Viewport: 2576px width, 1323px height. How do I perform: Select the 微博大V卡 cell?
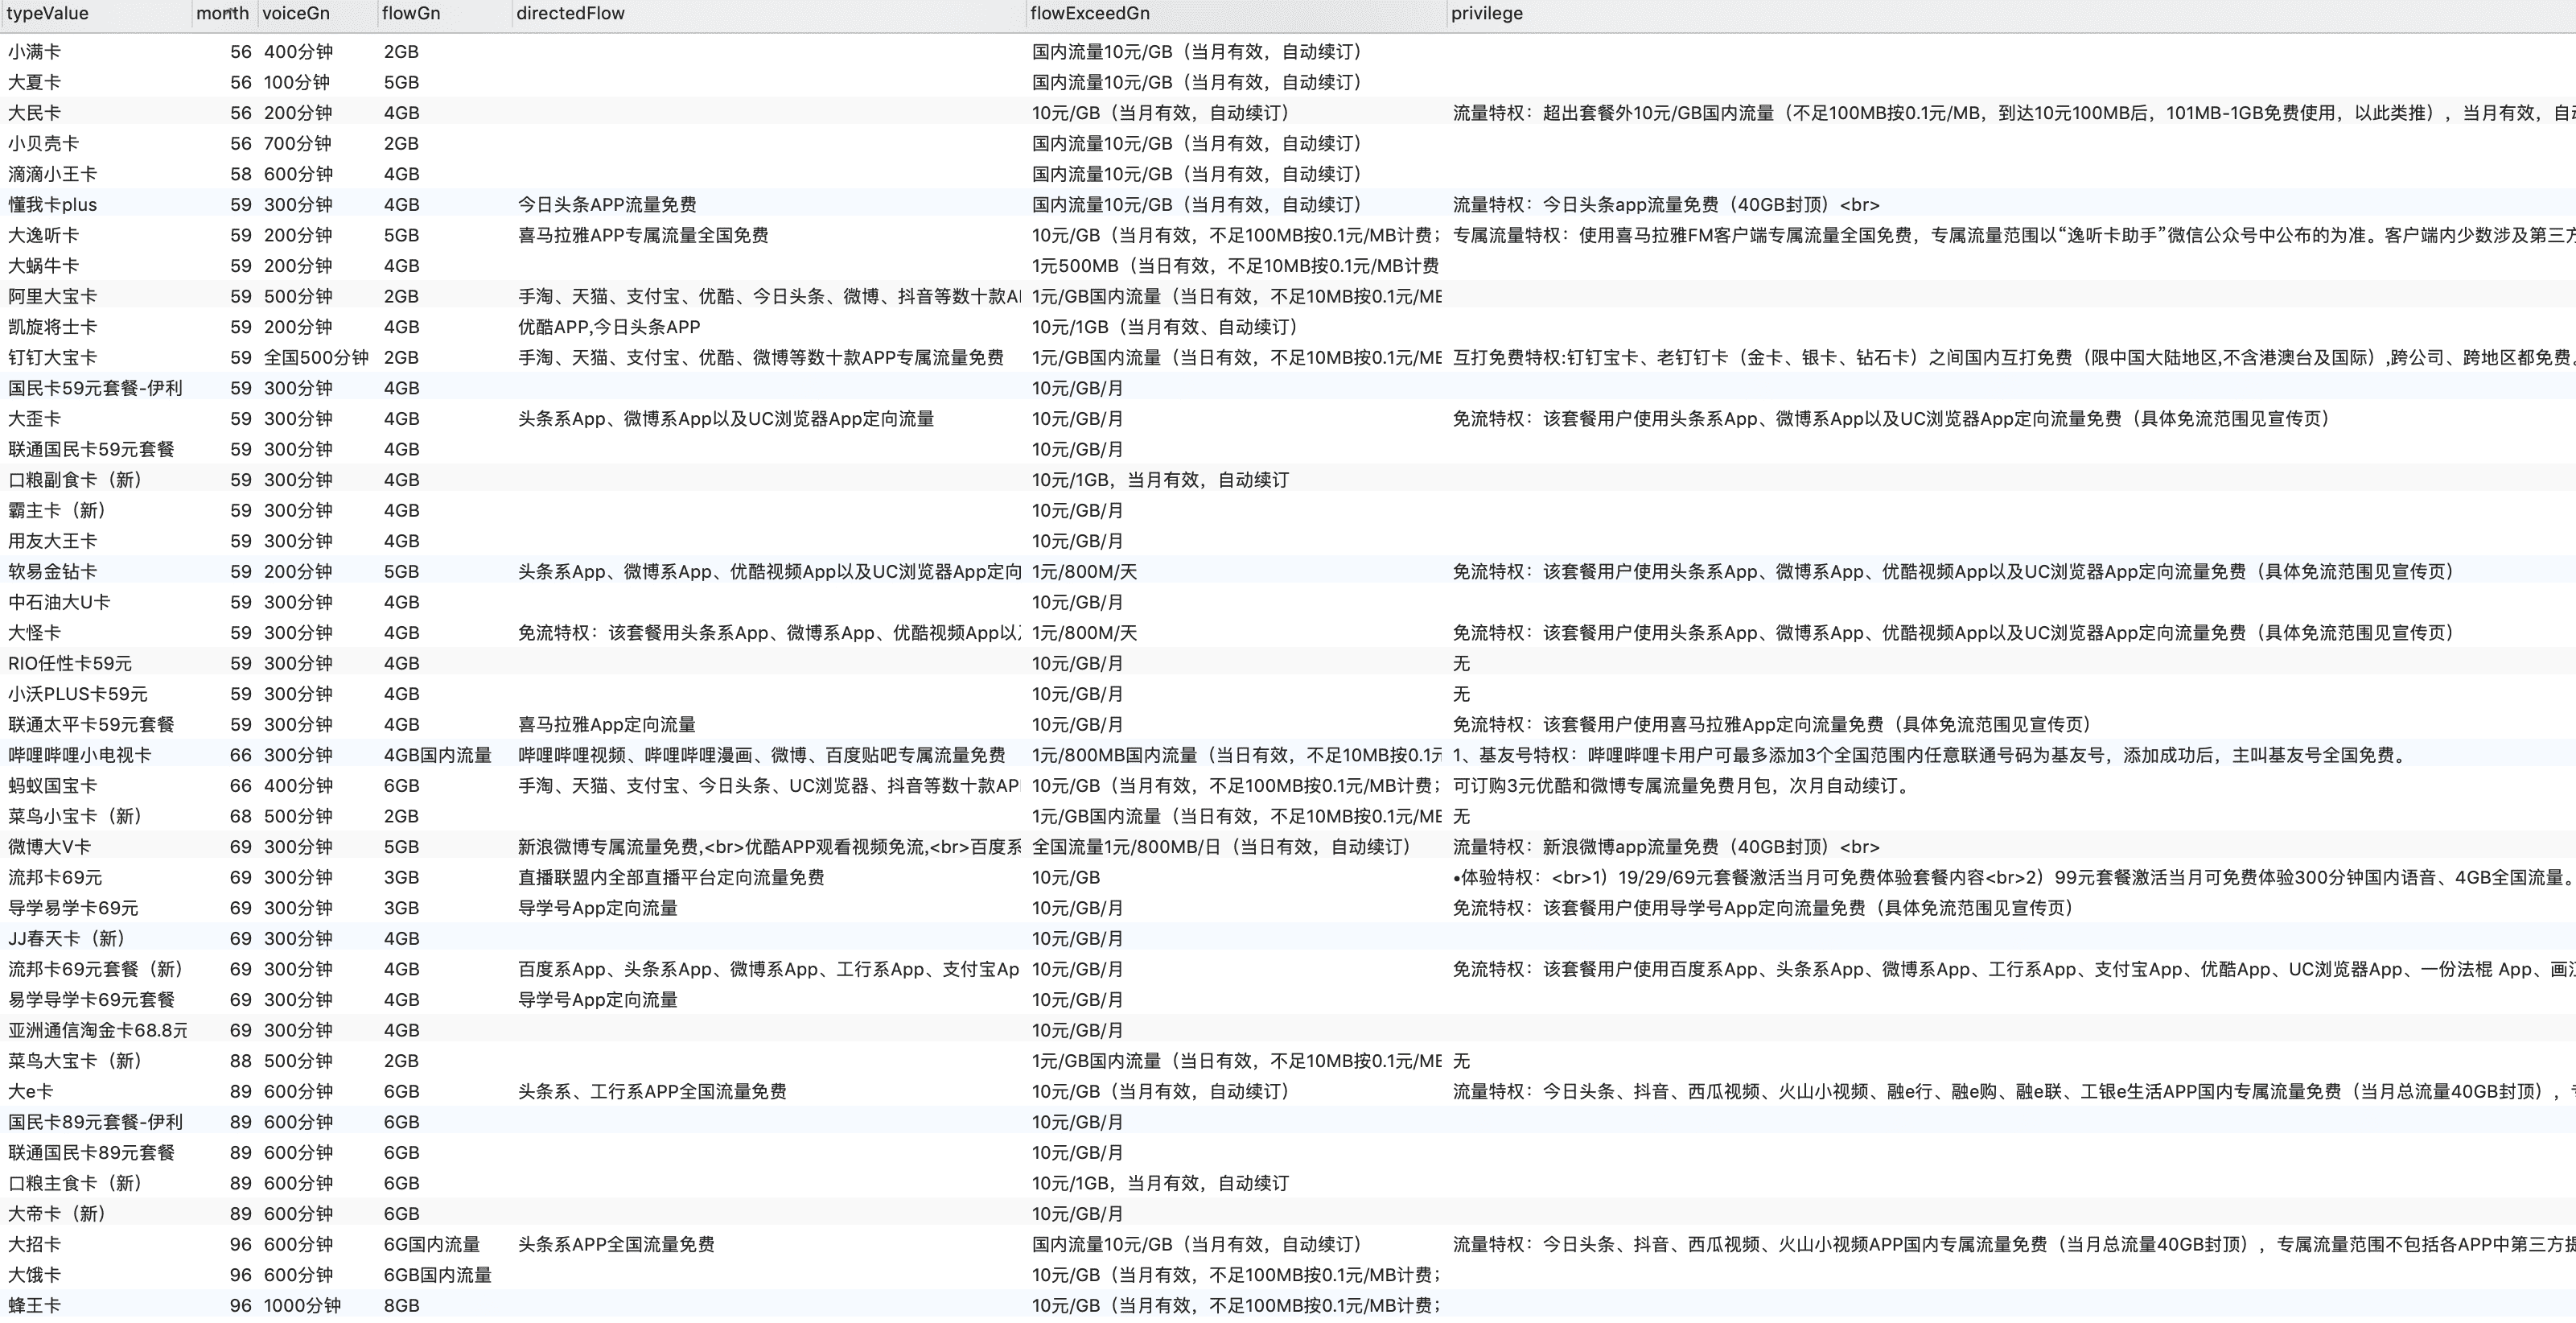click(x=49, y=847)
